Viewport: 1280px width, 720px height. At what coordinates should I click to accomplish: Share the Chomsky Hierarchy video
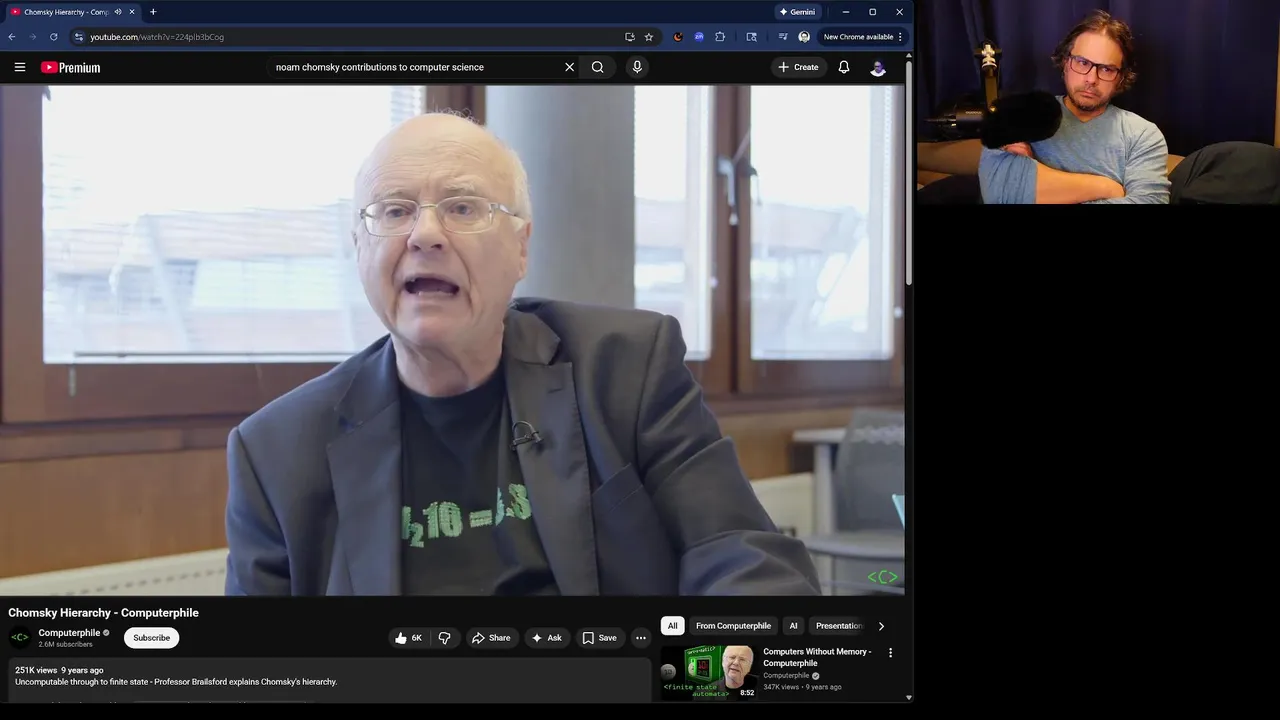[491, 638]
